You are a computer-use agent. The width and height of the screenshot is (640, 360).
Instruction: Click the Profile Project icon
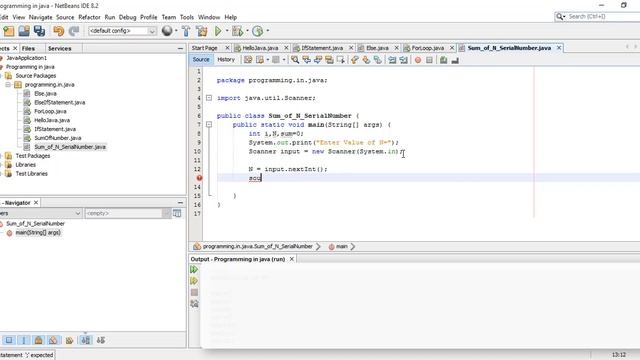point(258,31)
